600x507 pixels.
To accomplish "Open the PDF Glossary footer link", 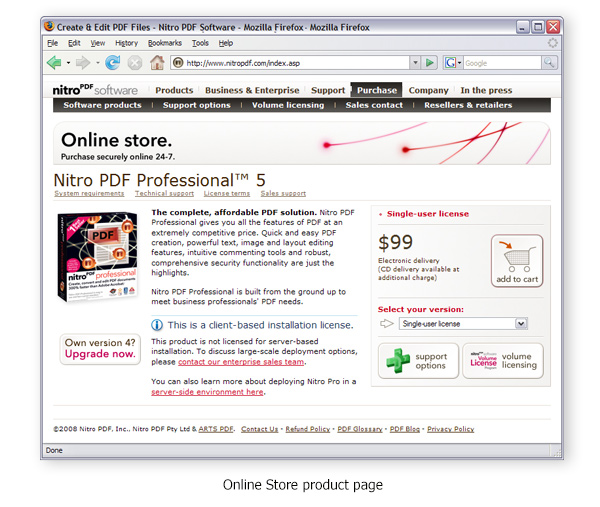I will pyautogui.click(x=360, y=429).
